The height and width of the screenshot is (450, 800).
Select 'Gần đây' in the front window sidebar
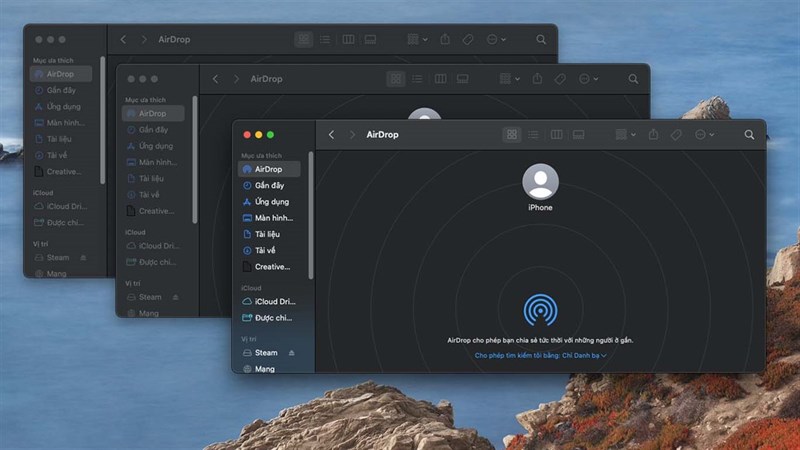tap(269, 186)
